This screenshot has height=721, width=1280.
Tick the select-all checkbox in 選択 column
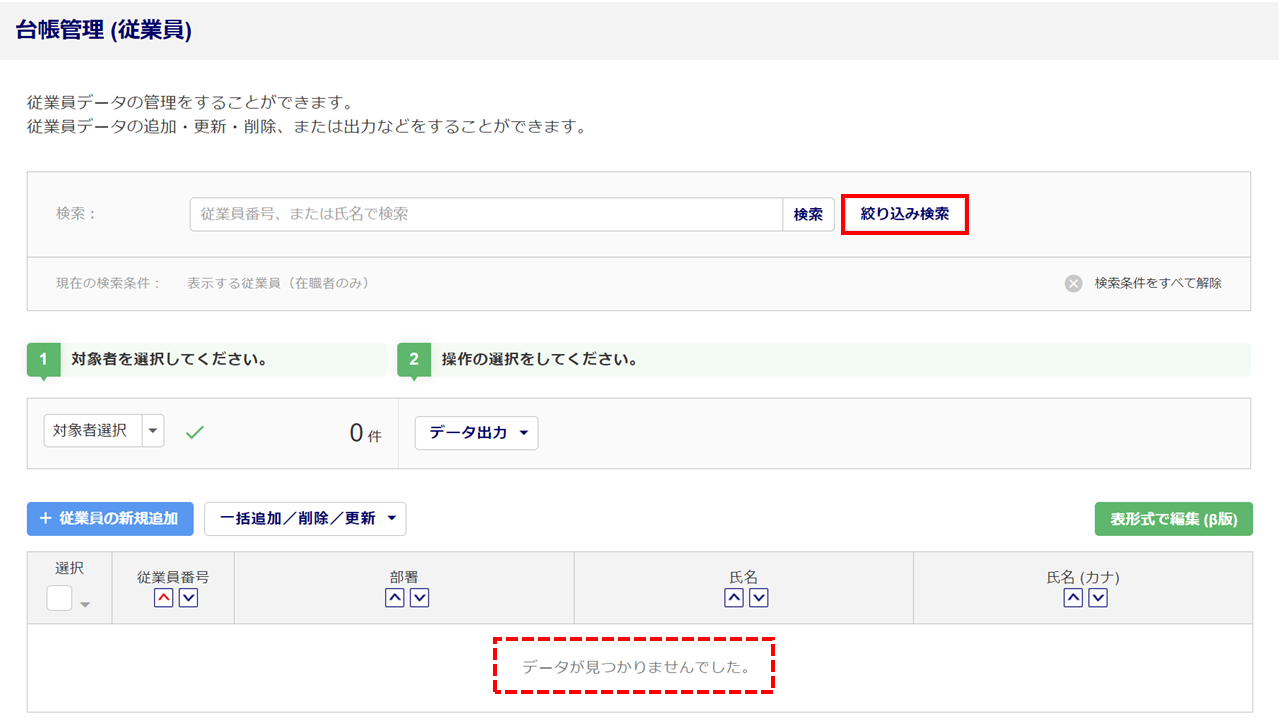pyautogui.click(x=59, y=598)
